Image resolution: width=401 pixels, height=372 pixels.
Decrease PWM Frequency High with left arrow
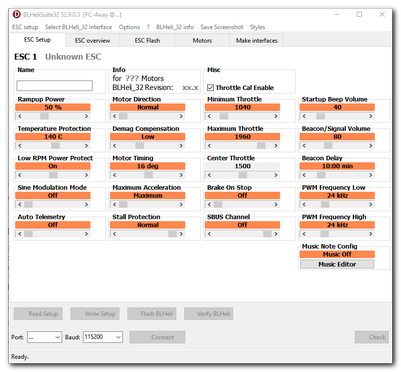(x=304, y=234)
